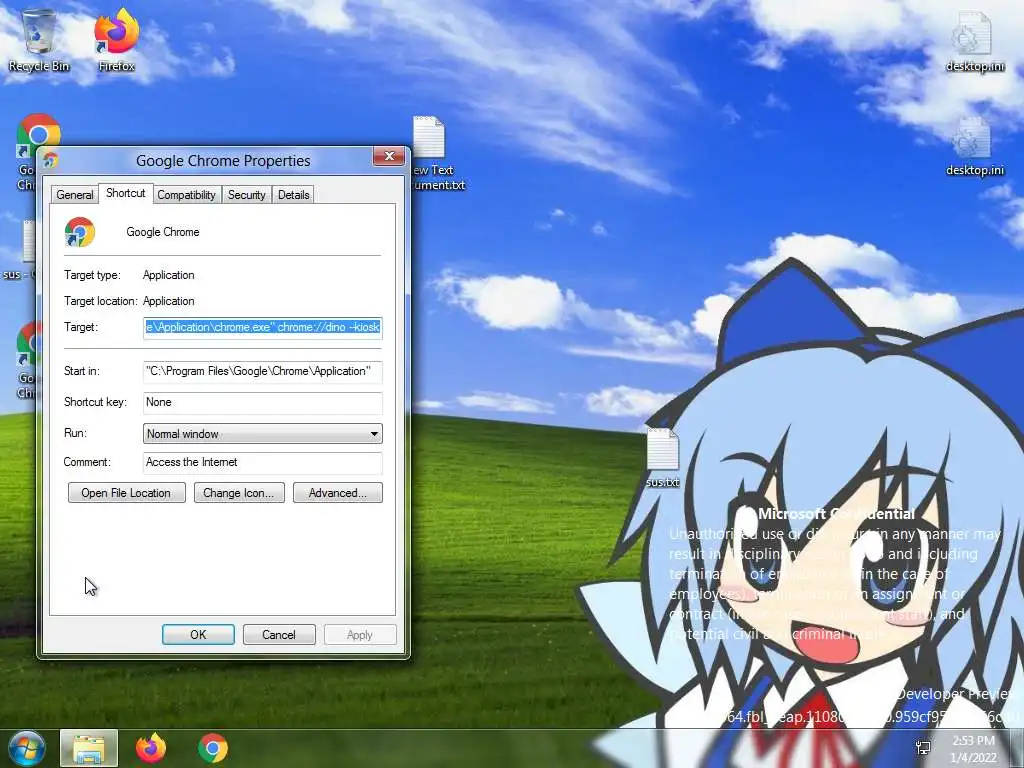The height and width of the screenshot is (768, 1024).
Task: Click the network tray icon
Action: pos(923,748)
